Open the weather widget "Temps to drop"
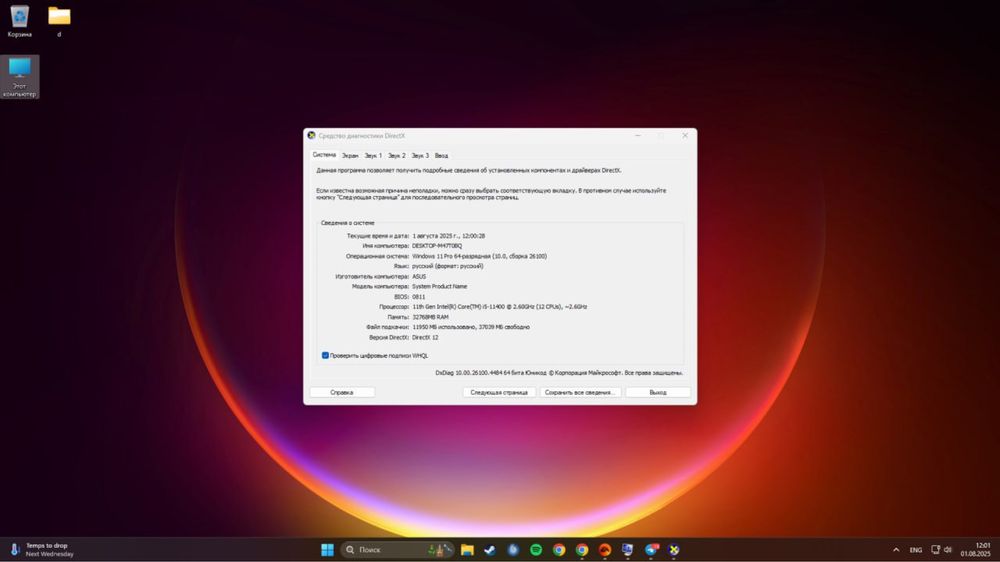 click(x=41, y=550)
